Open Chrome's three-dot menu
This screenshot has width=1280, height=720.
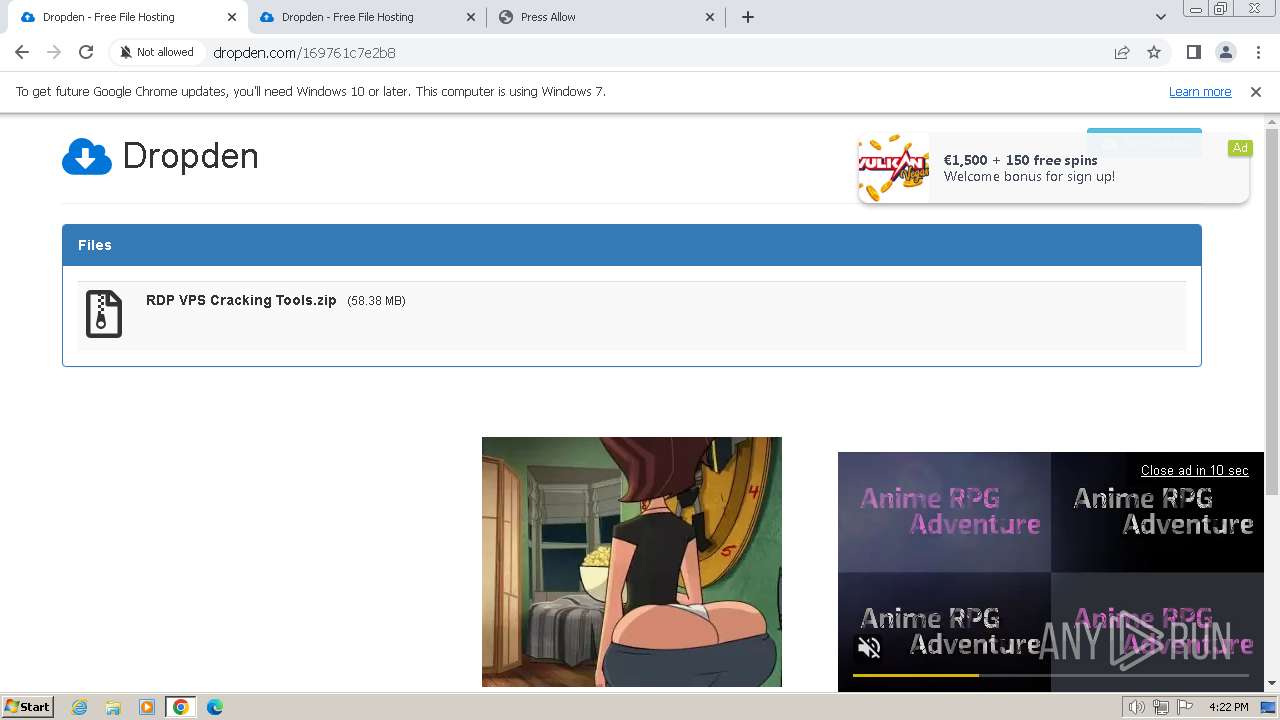pyautogui.click(x=1258, y=52)
